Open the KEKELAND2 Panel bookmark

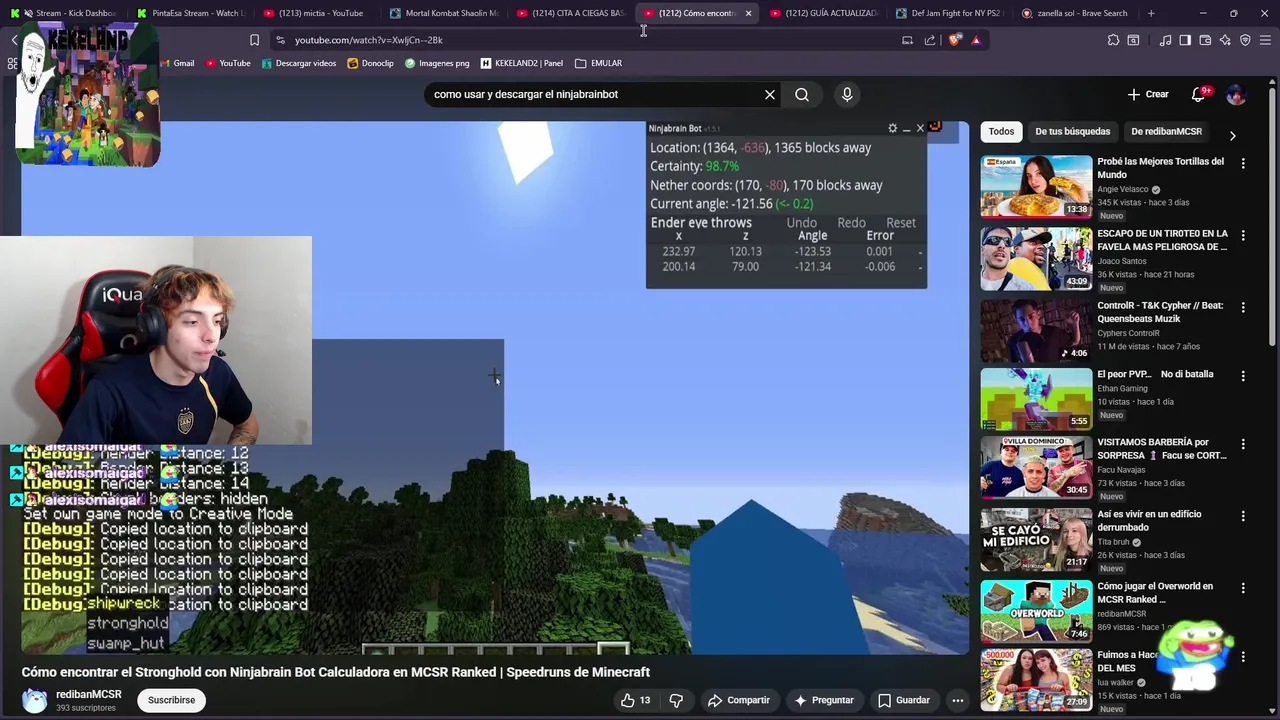click(x=521, y=63)
